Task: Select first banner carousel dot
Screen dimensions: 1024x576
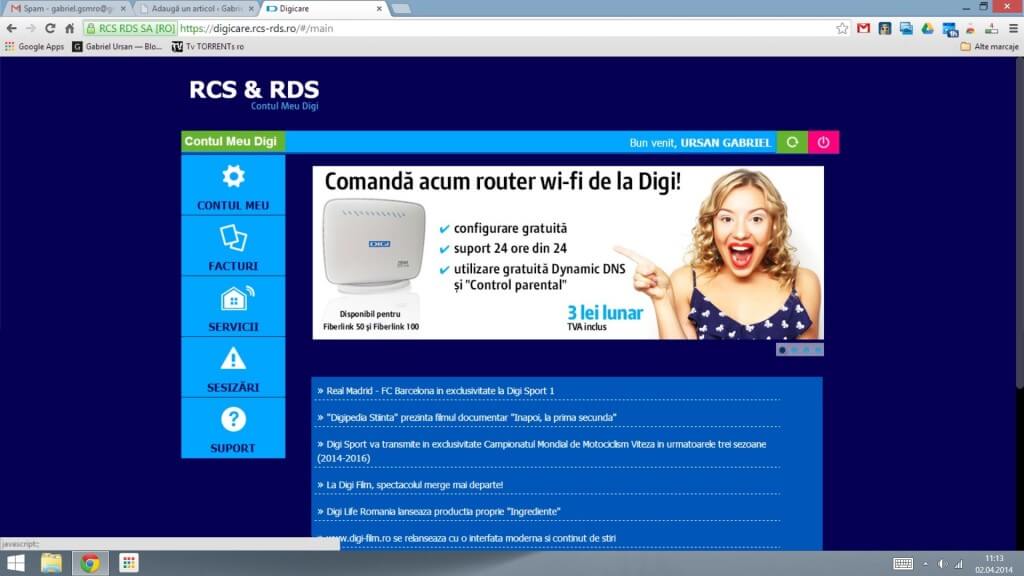Action: (x=782, y=350)
